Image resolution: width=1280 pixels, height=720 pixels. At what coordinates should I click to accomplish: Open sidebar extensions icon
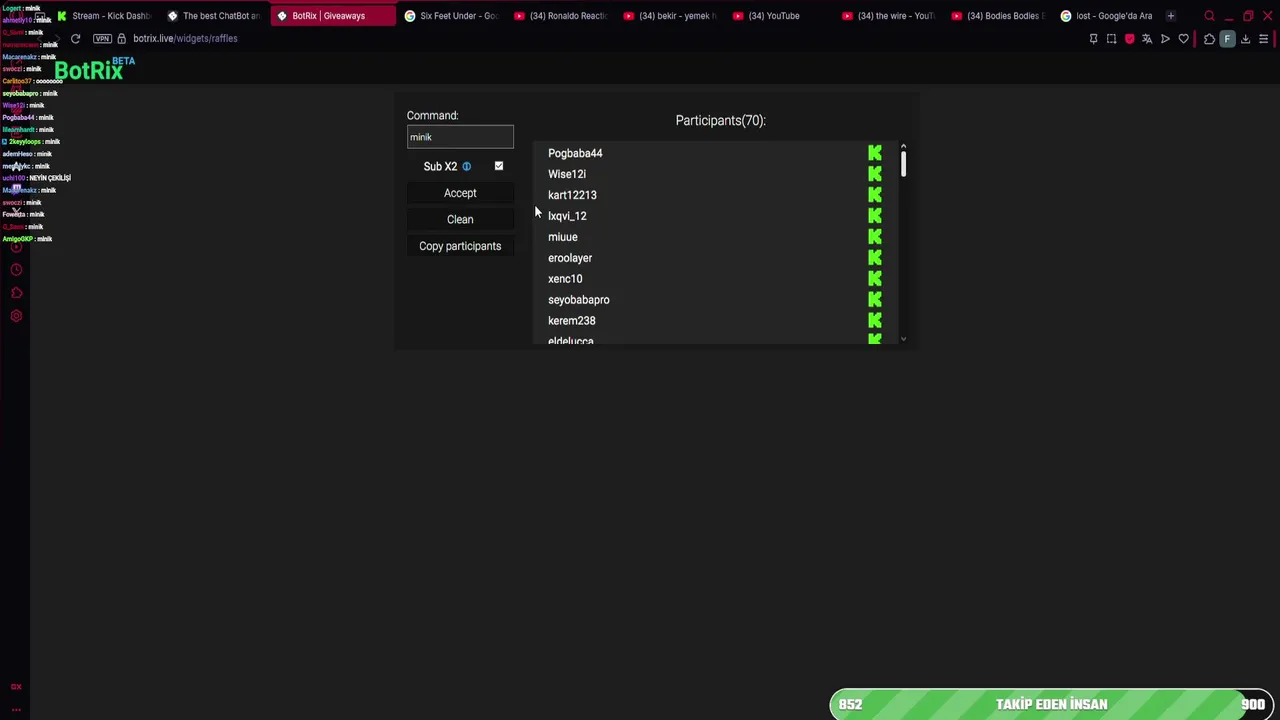coord(16,293)
